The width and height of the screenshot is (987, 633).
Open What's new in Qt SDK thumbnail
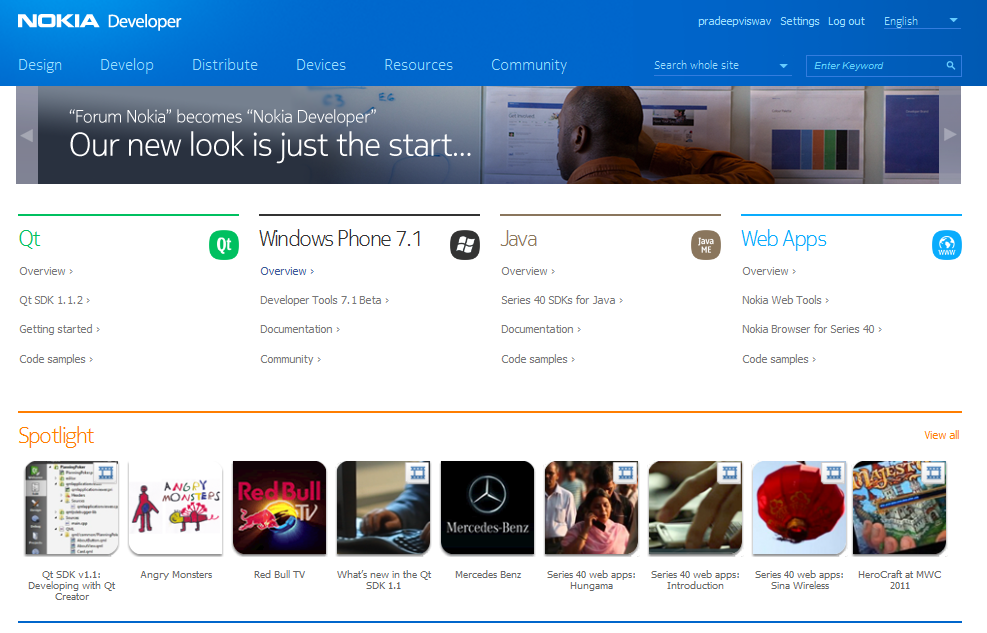point(383,508)
